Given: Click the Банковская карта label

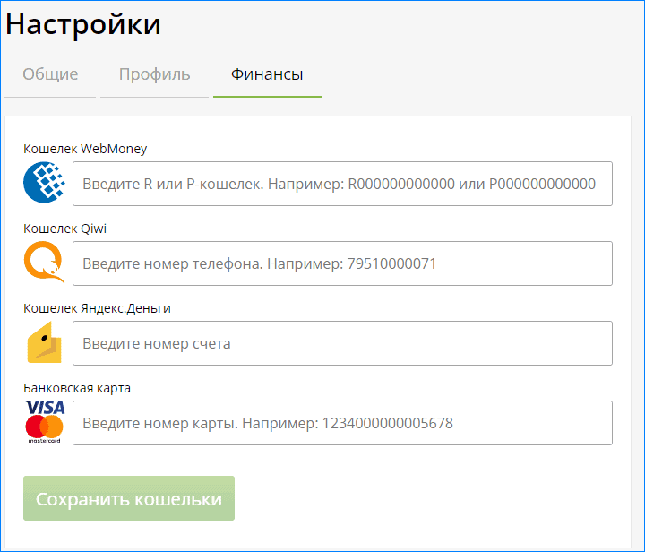Looking at the screenshot, I should [77, 388].
